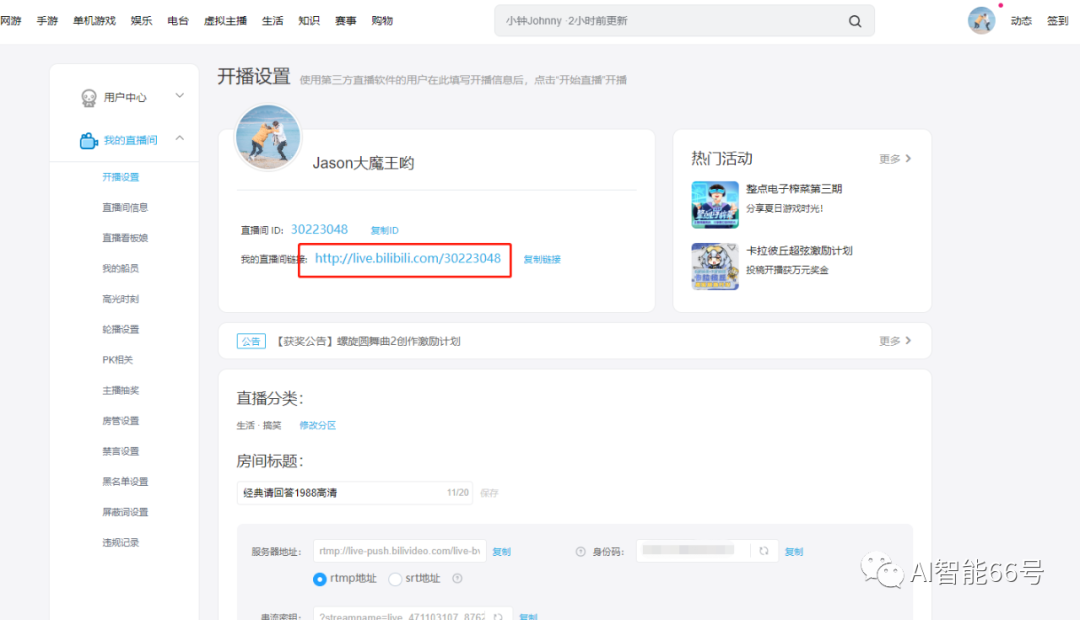Image resolution: width=1080 pixels, height=620 pixels.
Task: Edit the 房间标题 title field
Action: 355,493
